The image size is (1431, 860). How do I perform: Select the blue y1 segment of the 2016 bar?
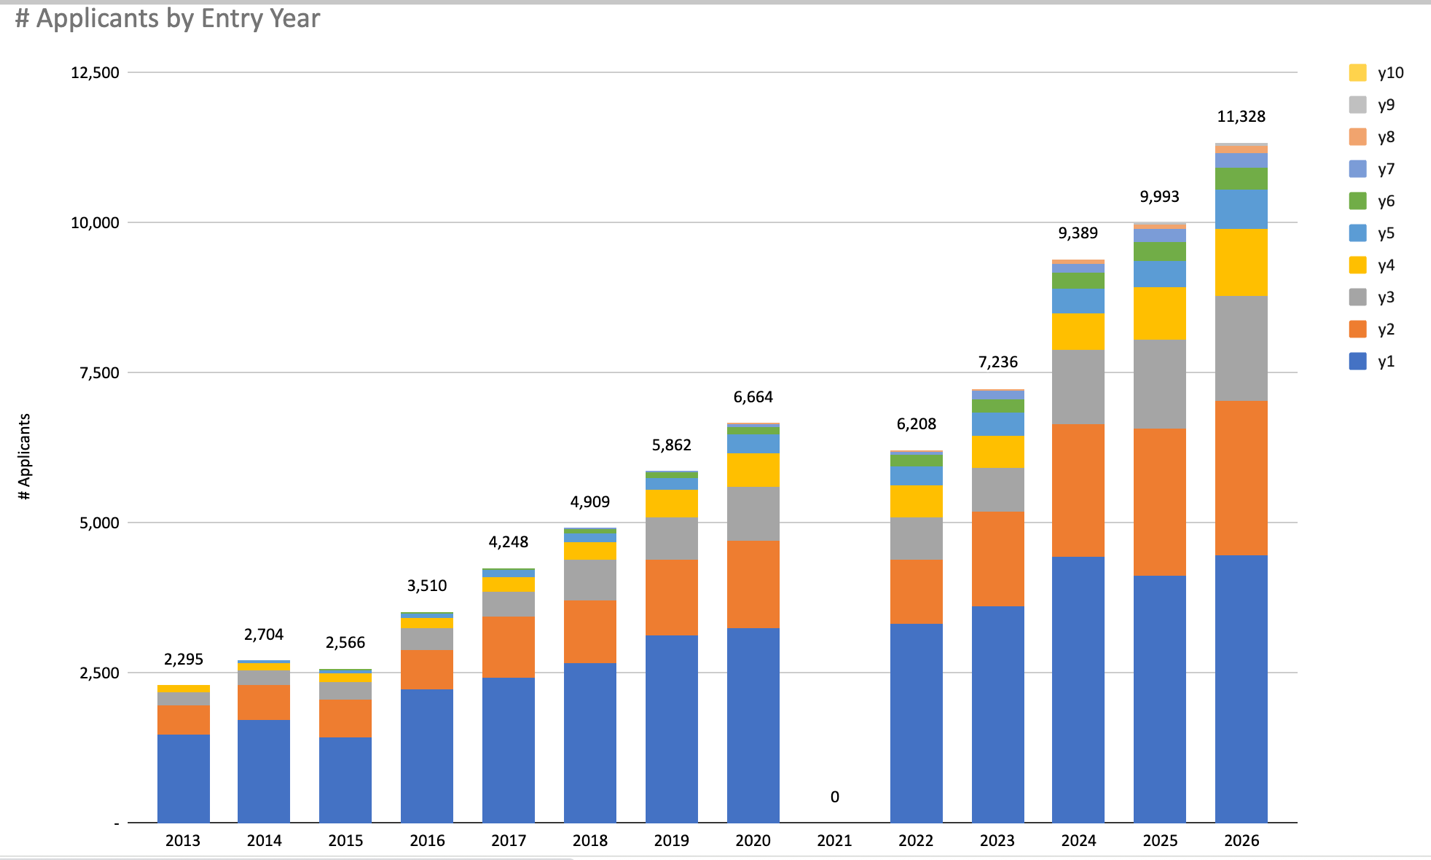(427, 756)
